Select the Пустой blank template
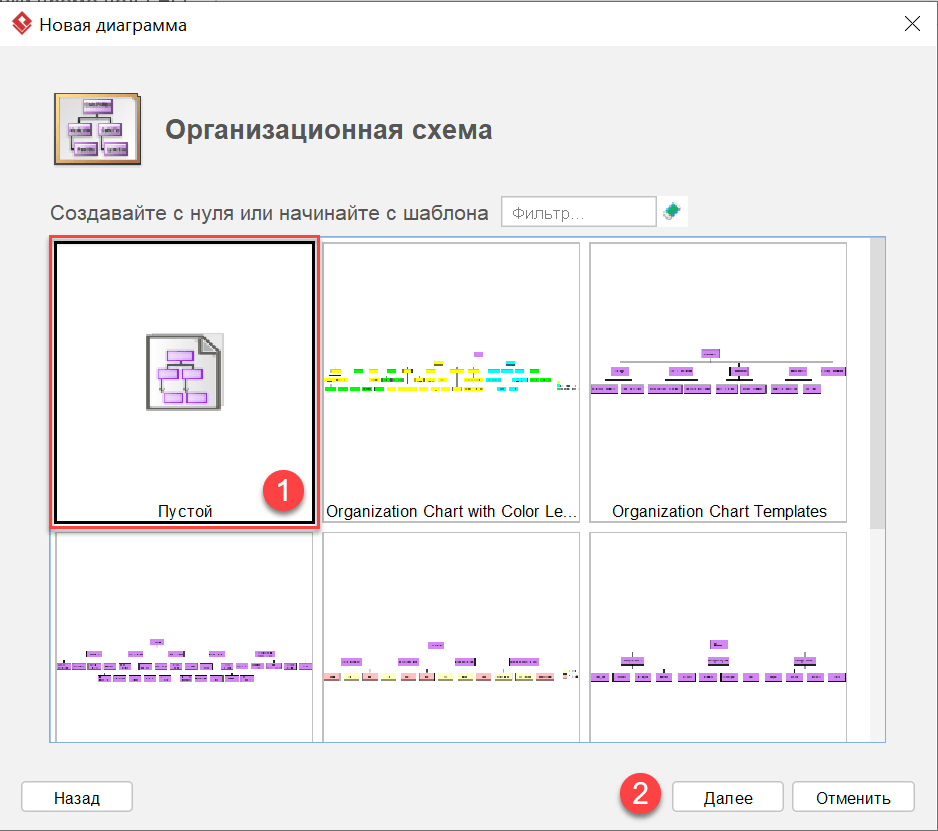 [x=183, y=380]
